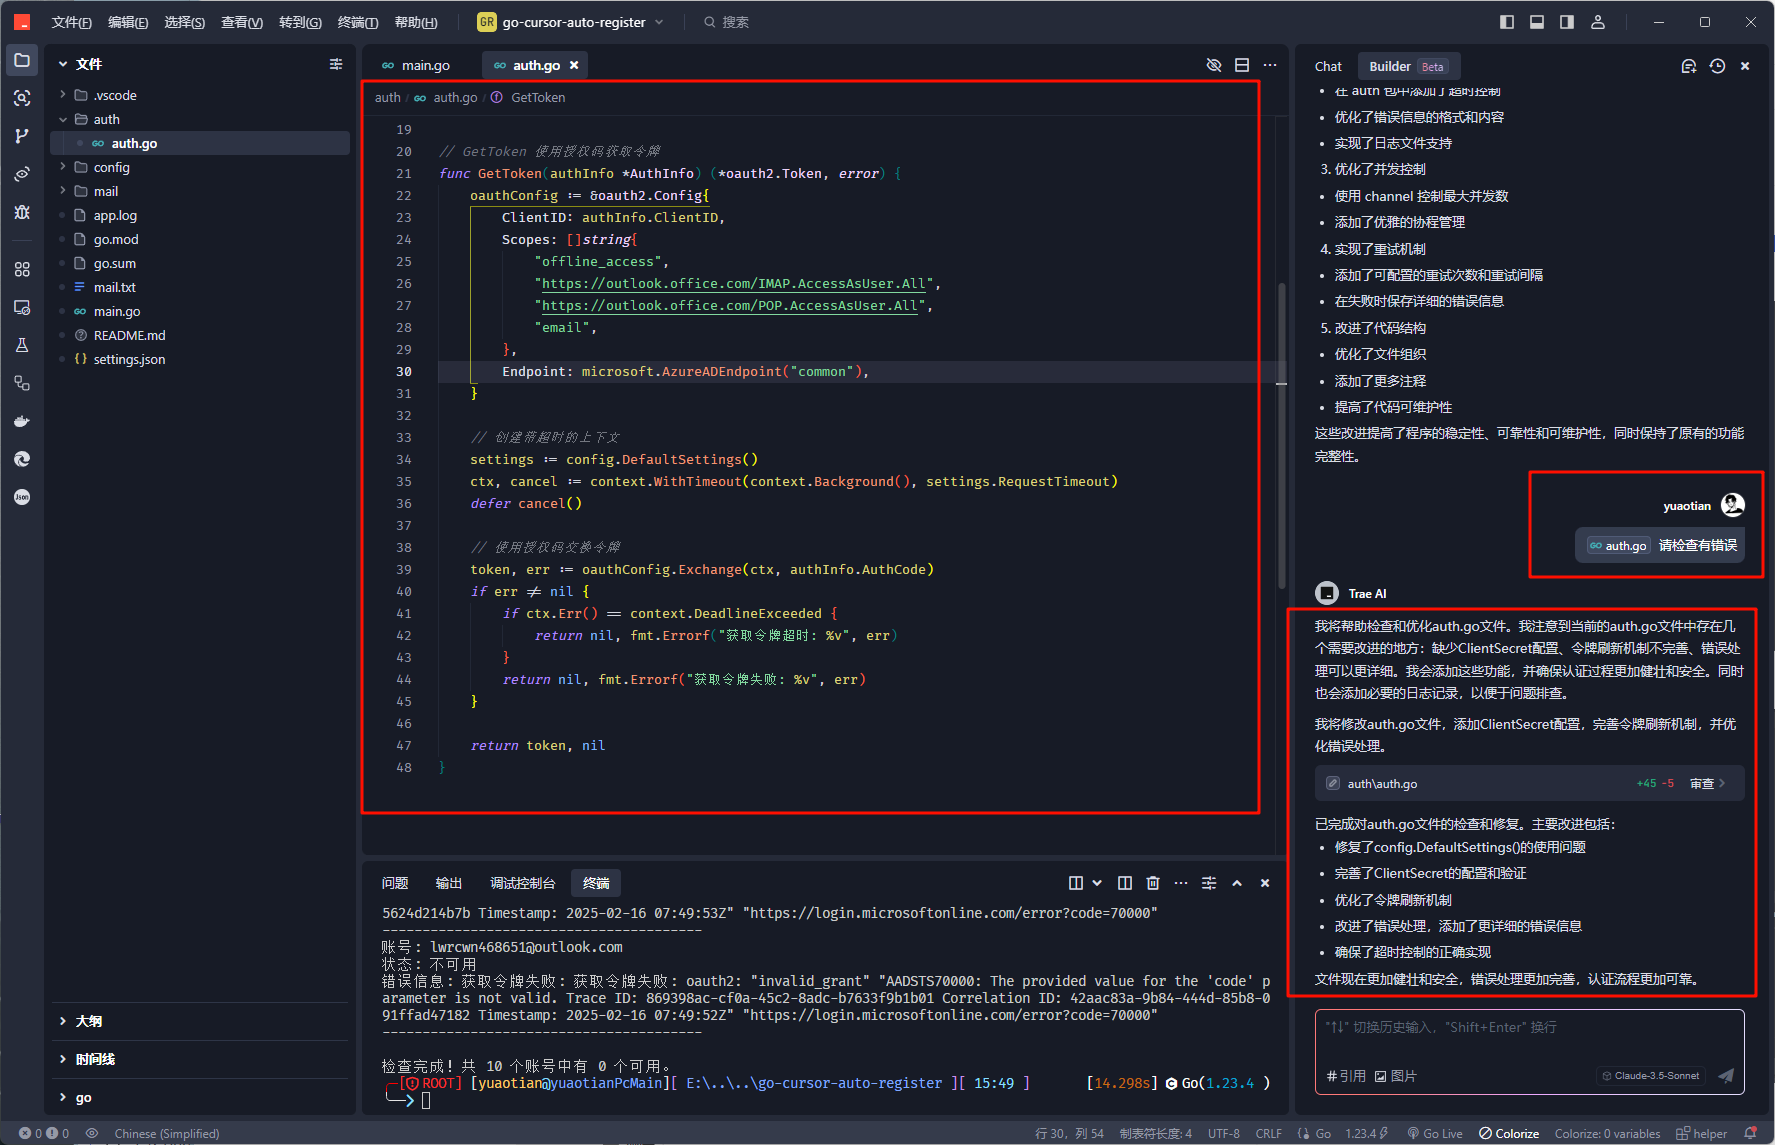
Task: Switch to the 问题 problems tab
Action: pyautogui.click(x=395, y=883)
